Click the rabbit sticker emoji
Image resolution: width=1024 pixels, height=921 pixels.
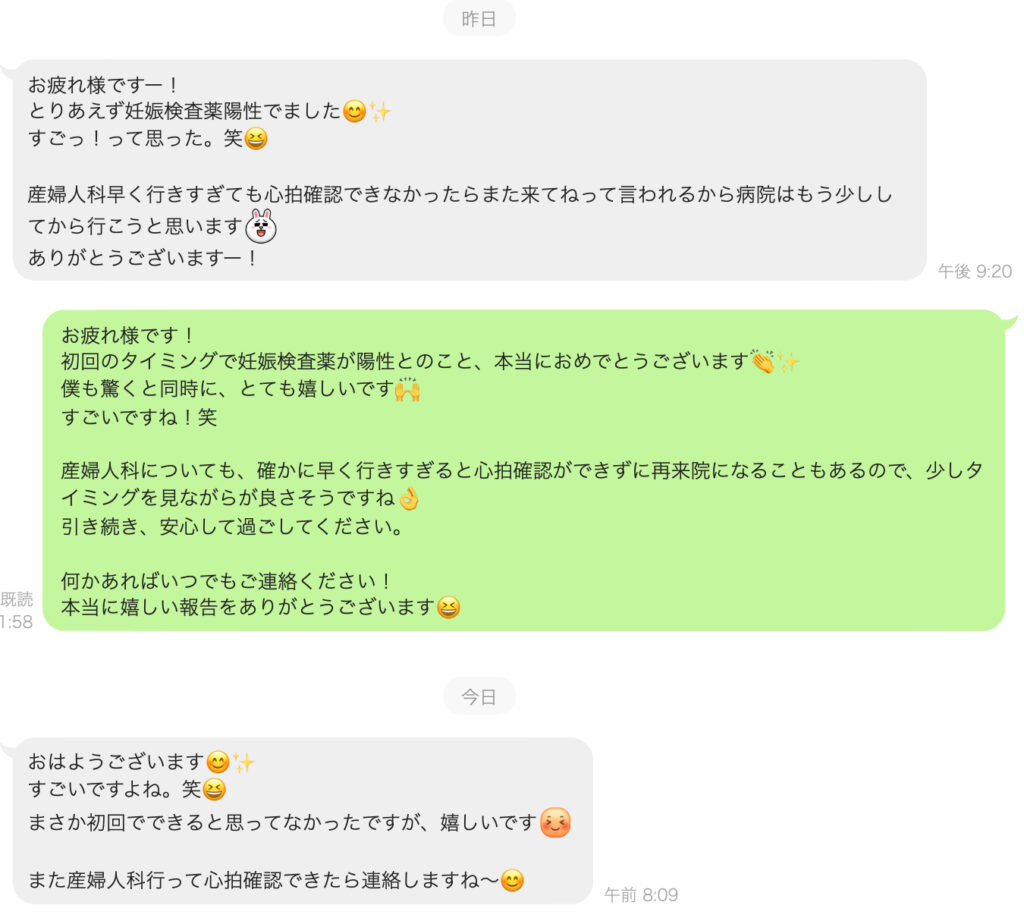coord(261,226)
